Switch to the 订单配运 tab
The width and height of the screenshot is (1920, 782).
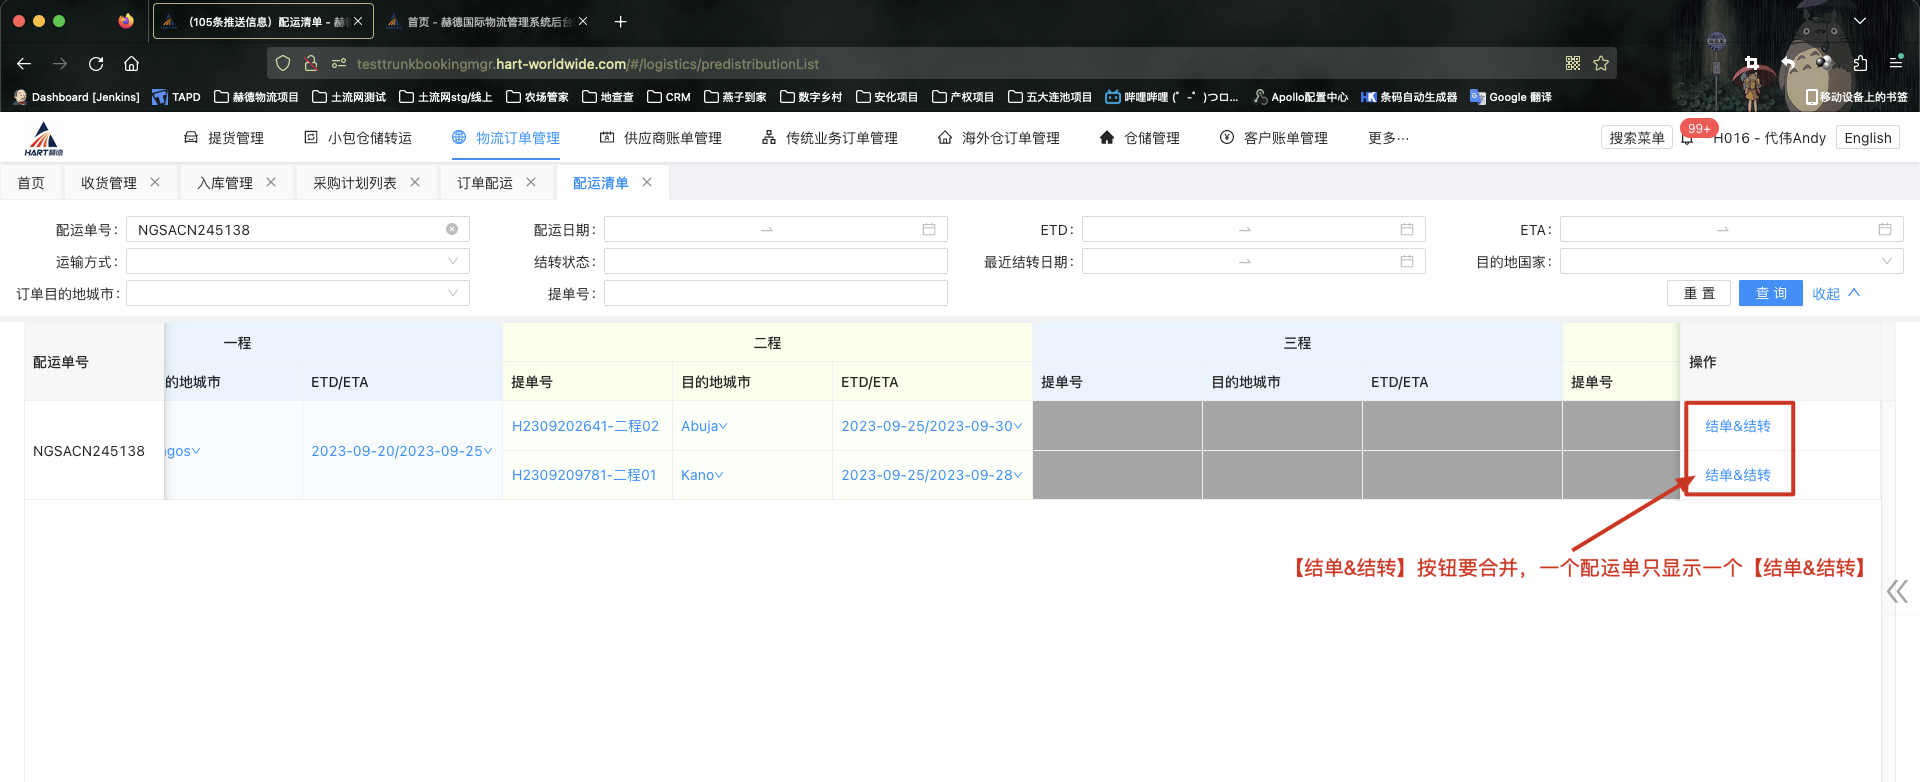tap(485, 183)
